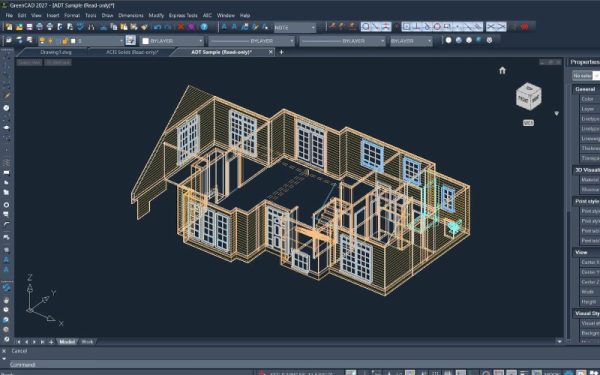The image size is (600, 375).
Task: Click the Print icon in toolbar
Action: [x=39, y=27]
